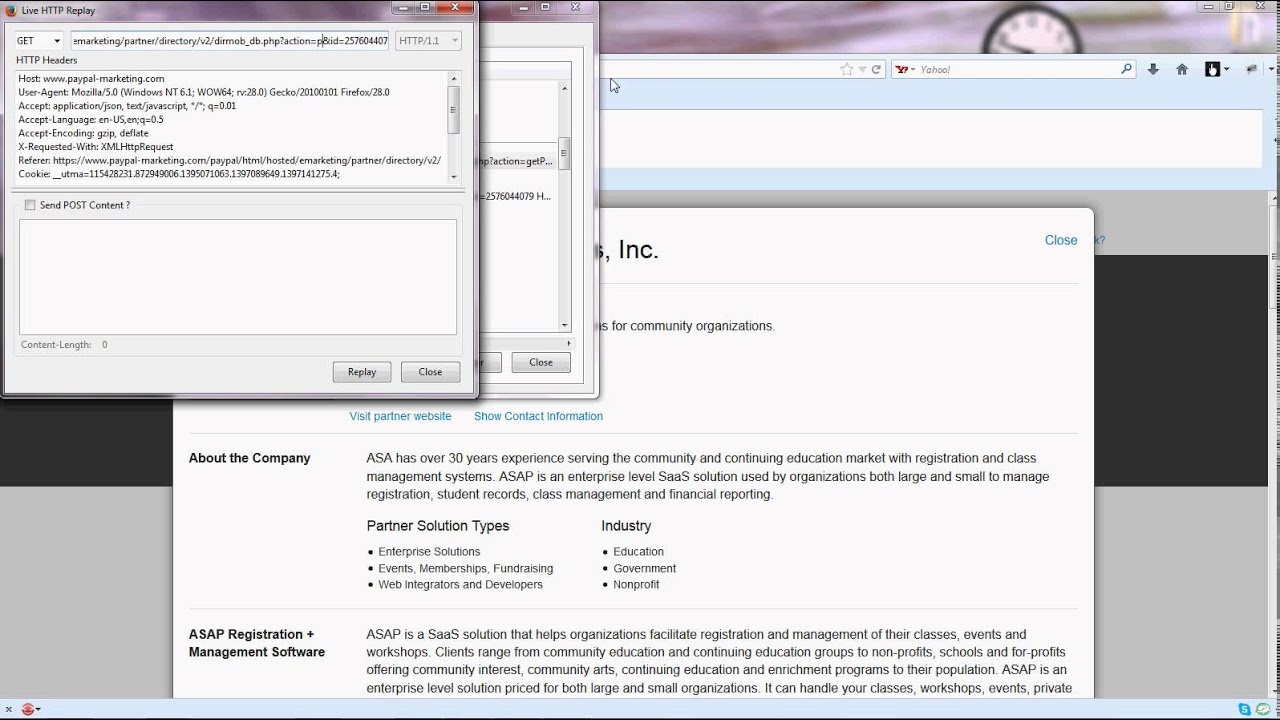The image size is (1280, 720).
Task: Click the small add-on icon at the toolbar's right end
Action: pyautogui.click(x=1251, y=69)
